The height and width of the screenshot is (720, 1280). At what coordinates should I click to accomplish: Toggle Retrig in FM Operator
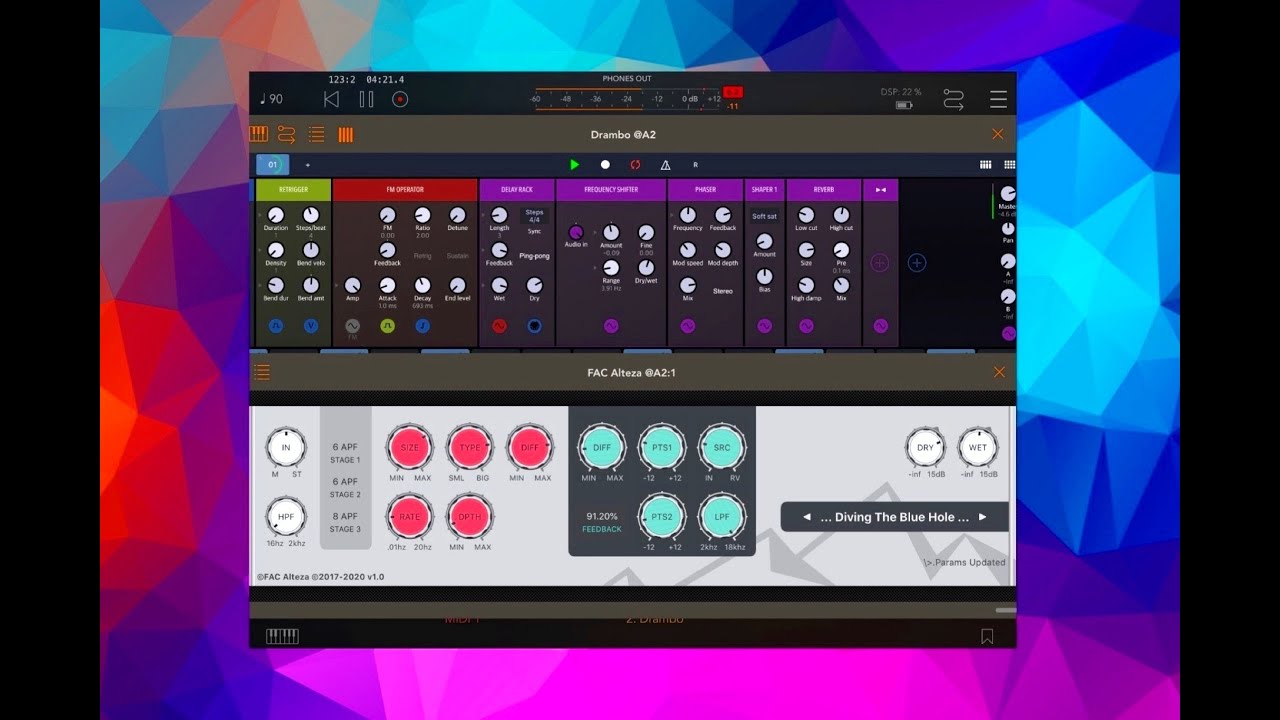tap(422, 256)
